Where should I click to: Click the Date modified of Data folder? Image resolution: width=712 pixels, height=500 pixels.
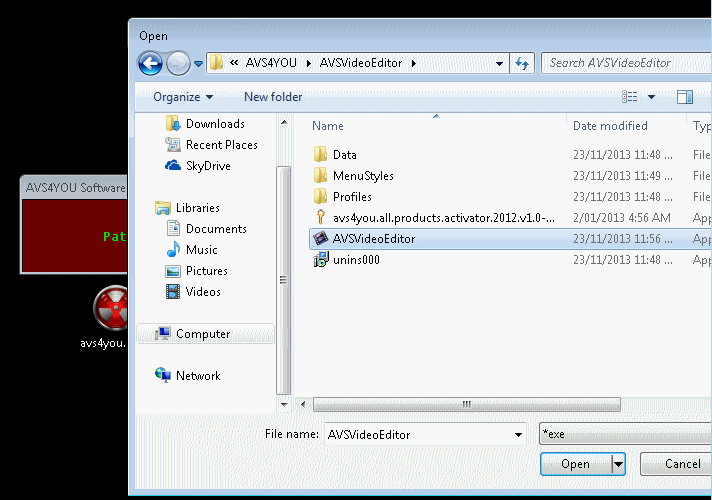pyautogui.click(x=623, y=155)
